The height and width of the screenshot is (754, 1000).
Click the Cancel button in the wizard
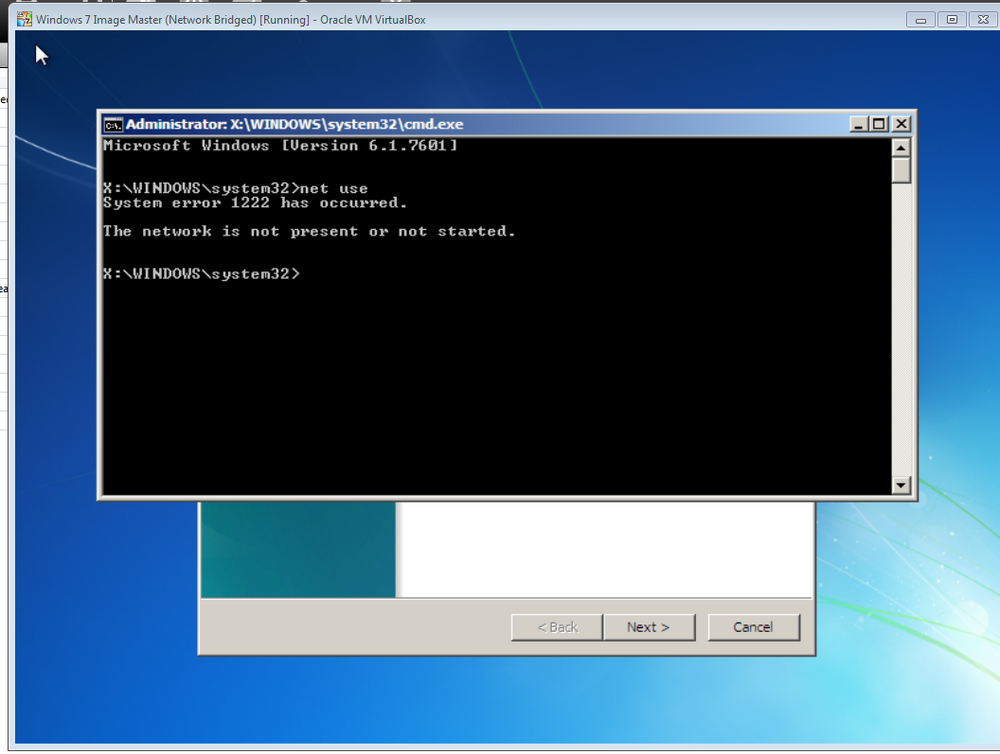pyautogui.click(x=753, y=627)
